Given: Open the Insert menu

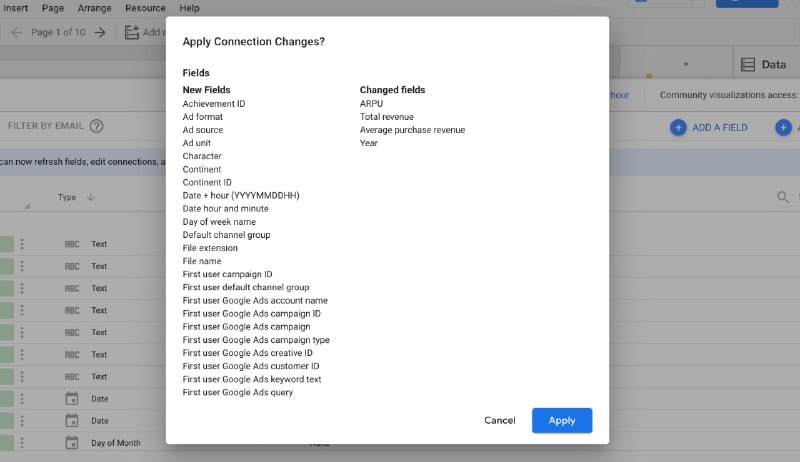Looking at the screenshot, I should tap(15, 8).
